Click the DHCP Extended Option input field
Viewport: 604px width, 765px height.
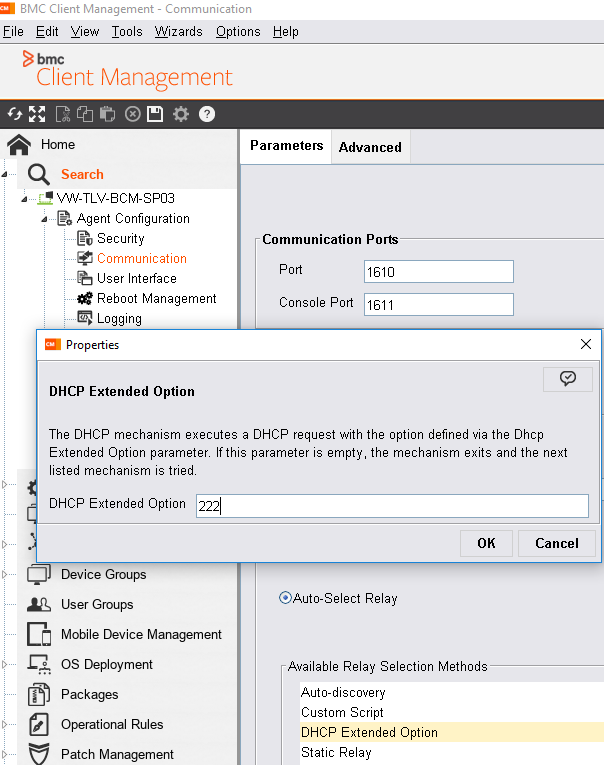click(x=392, y=506)
